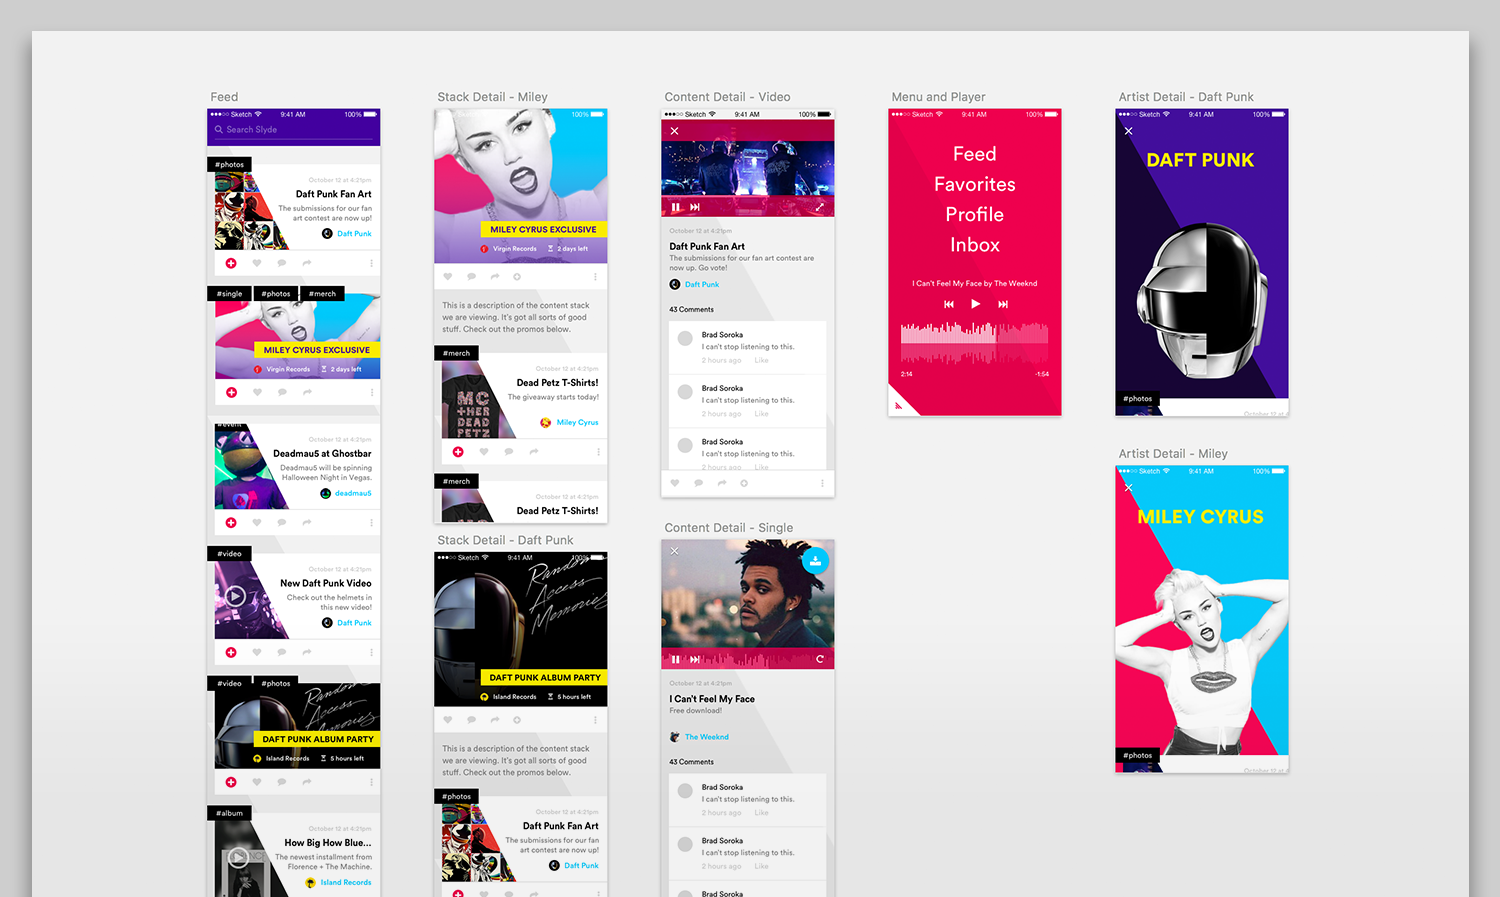This screenshot has height=897, width=1500.
Task: Open Profile from the pink menu
Action: [975, 214]
